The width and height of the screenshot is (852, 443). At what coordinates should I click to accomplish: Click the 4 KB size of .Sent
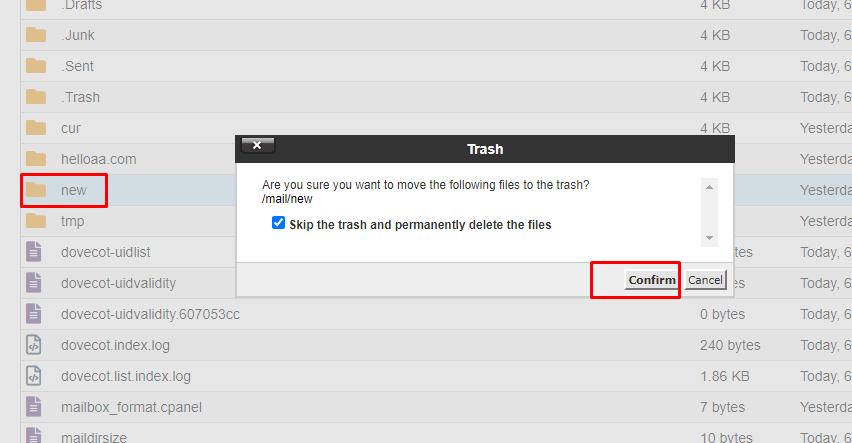(715, 66)
